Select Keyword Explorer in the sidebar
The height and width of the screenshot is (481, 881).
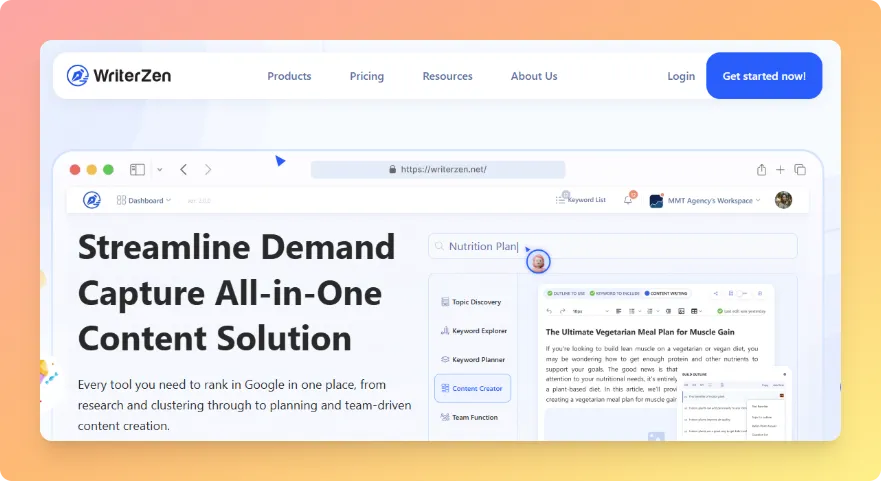(x=474, y=330)
